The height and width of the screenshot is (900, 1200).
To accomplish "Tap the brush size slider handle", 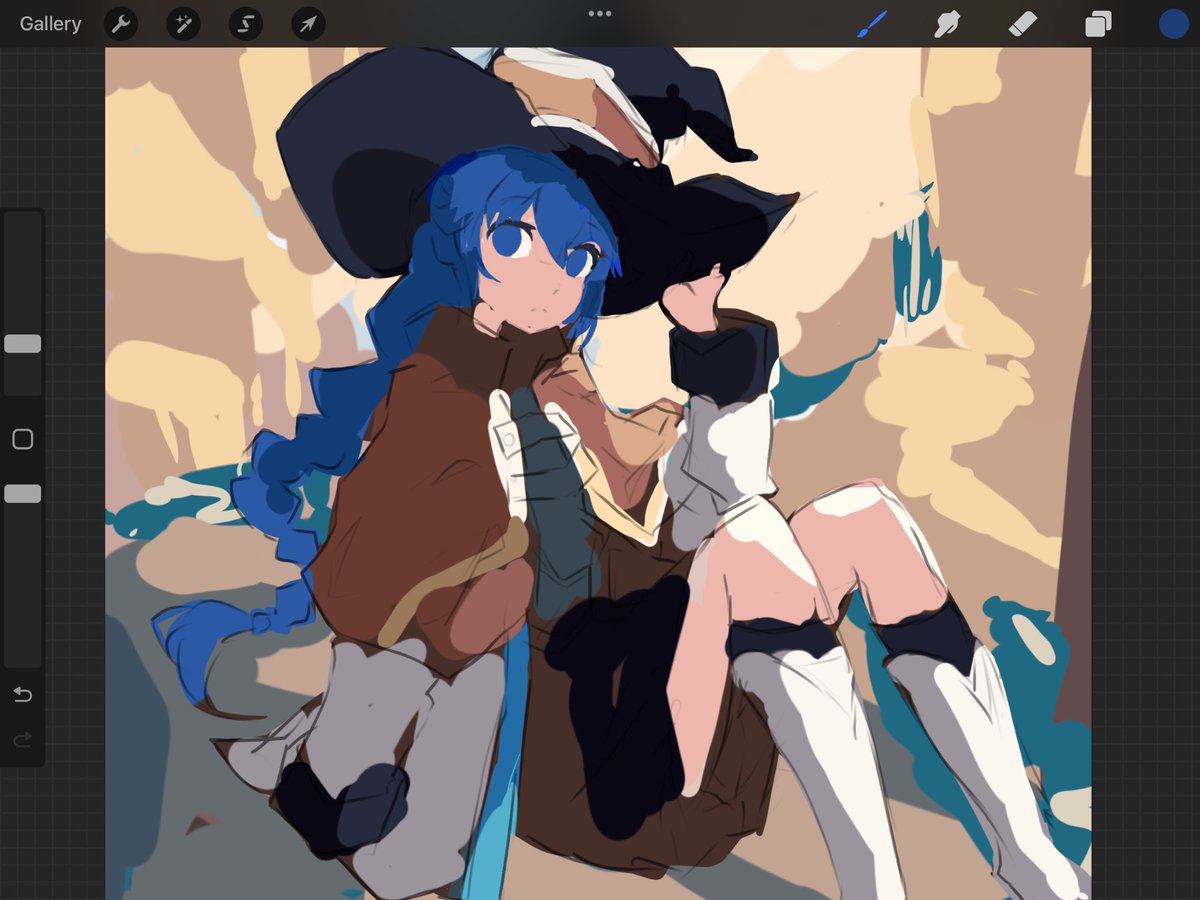I will 22,343.
